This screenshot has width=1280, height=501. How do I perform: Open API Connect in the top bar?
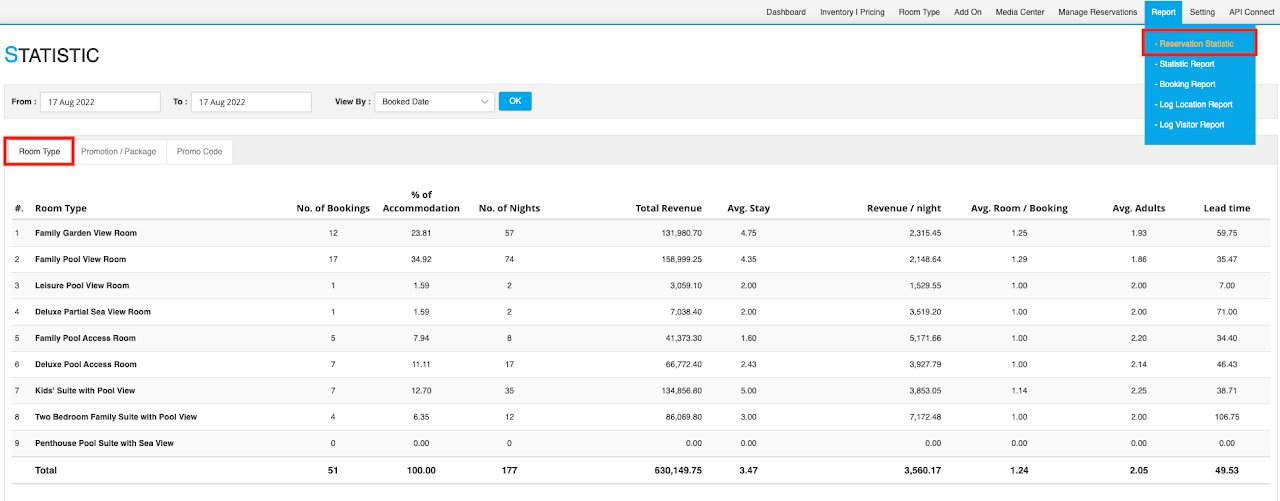tap(1251, 12)
